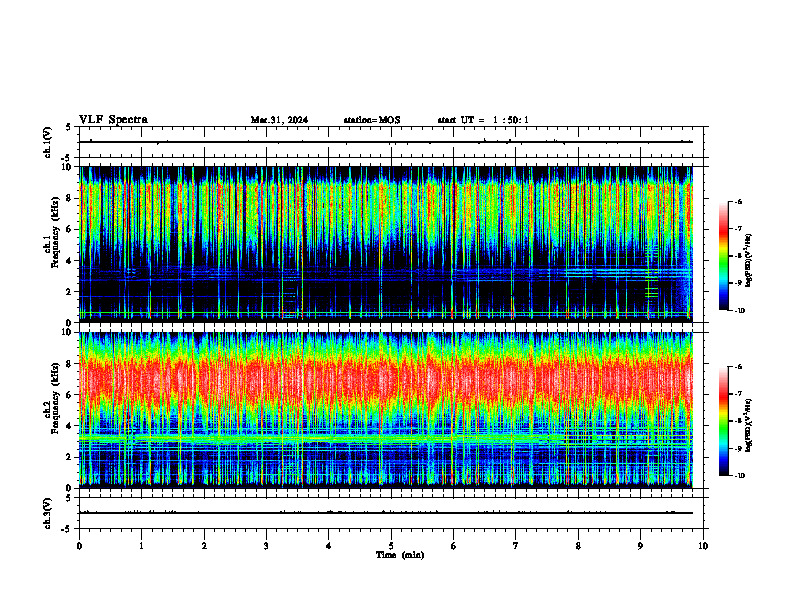Click the ch.2 color bar log(PSD) unit label
This screenshot has width=792, height=612.
(749, 426)
